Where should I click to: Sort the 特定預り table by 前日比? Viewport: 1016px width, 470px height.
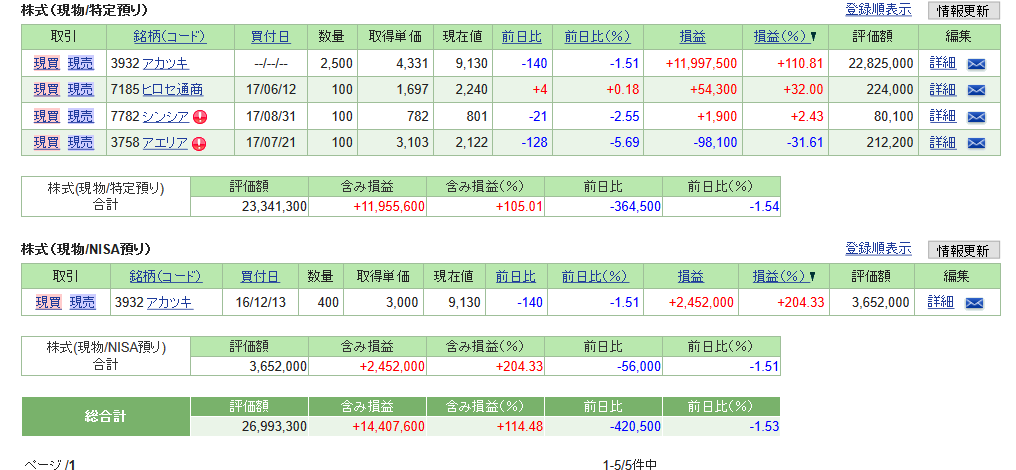point(522,37)
